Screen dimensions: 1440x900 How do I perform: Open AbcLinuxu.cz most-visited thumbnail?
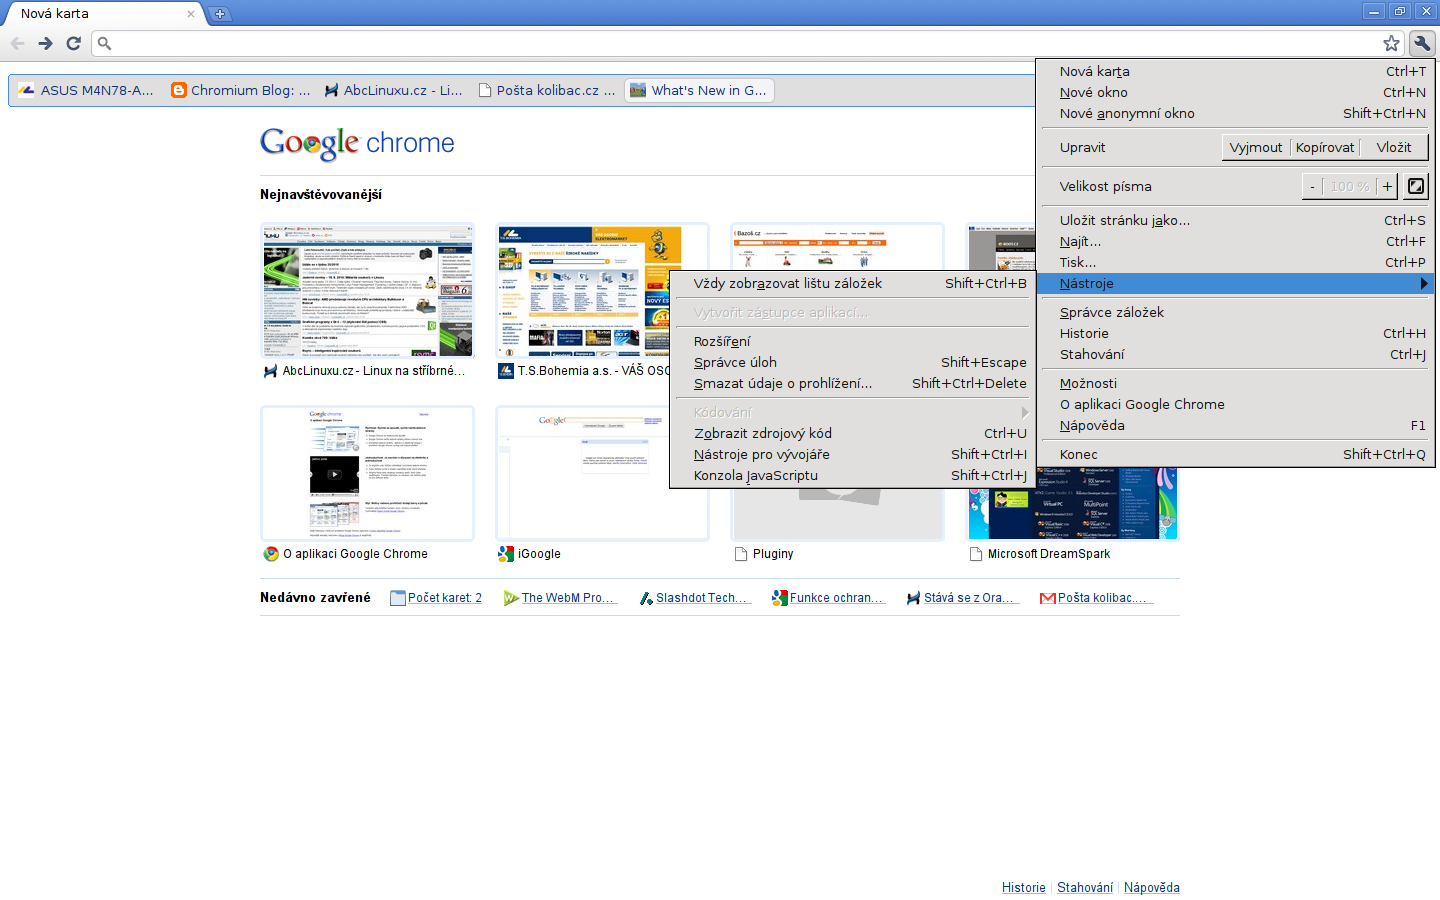(x=367, y=291)
